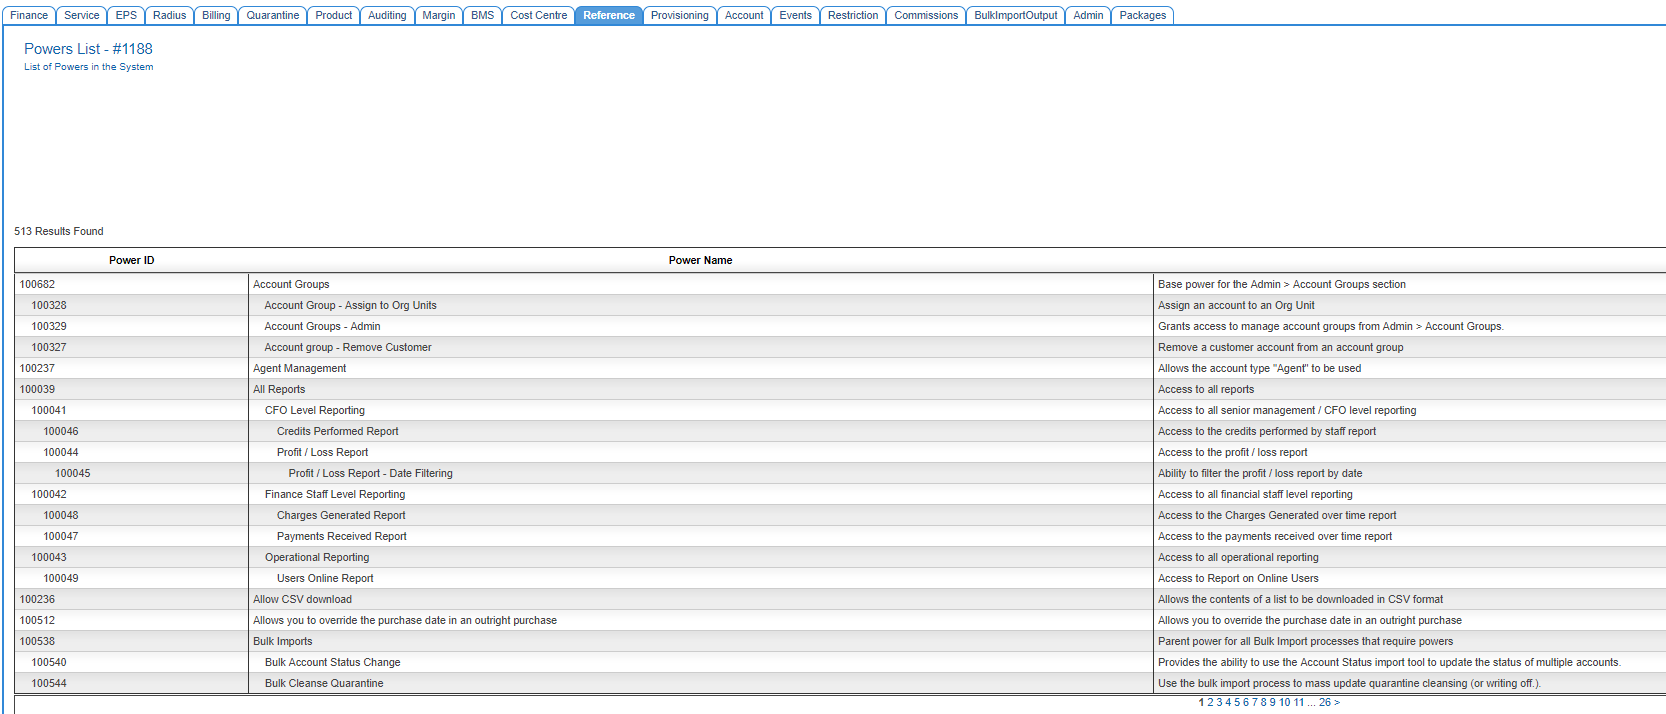Screen dimensions: 1666x714
Task: Go to page 11 of results
Action: [x=1299, y=702]
